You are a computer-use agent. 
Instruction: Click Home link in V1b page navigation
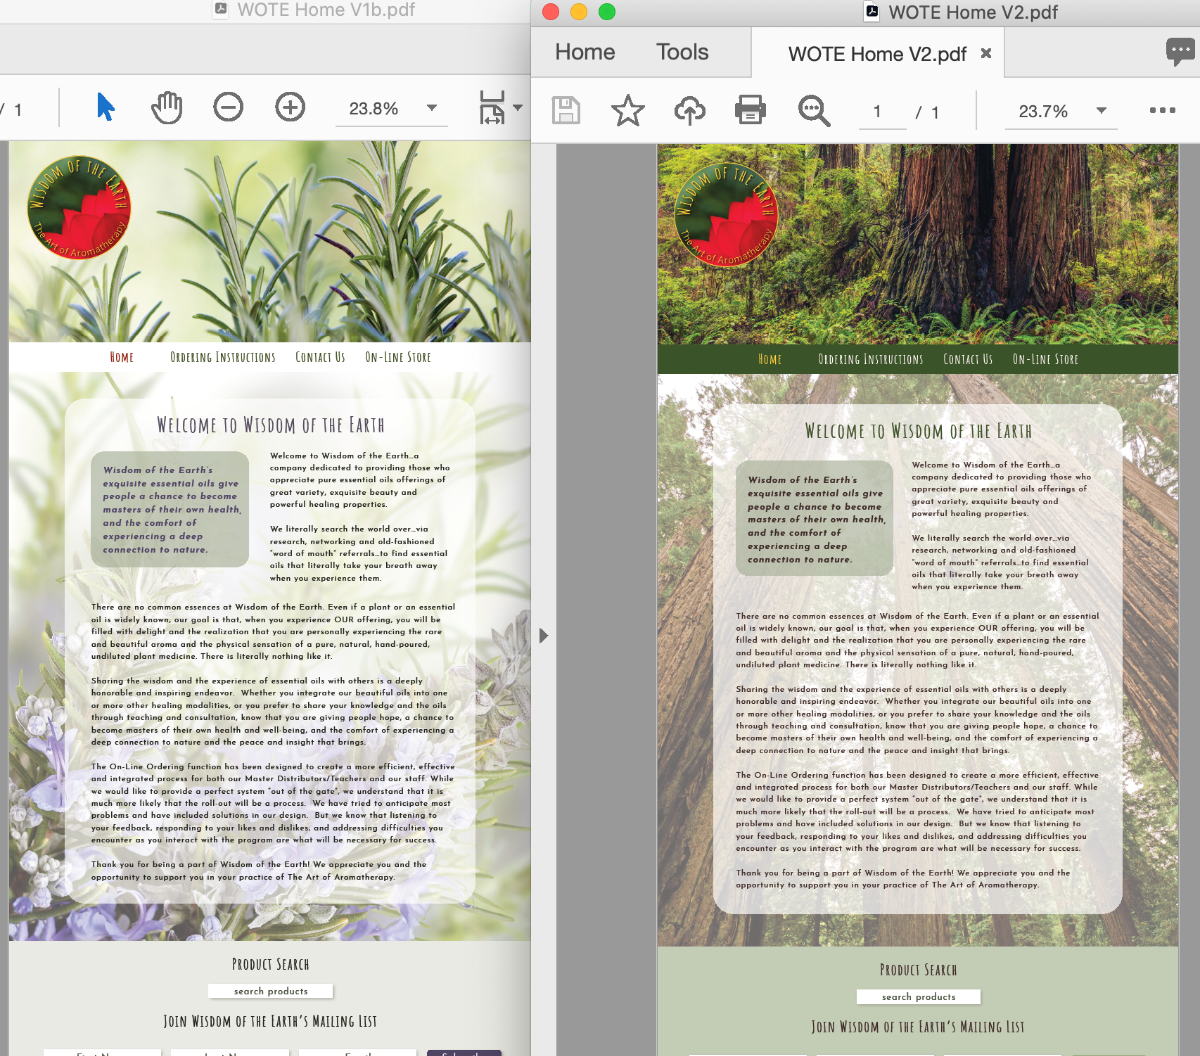point(122,357)
